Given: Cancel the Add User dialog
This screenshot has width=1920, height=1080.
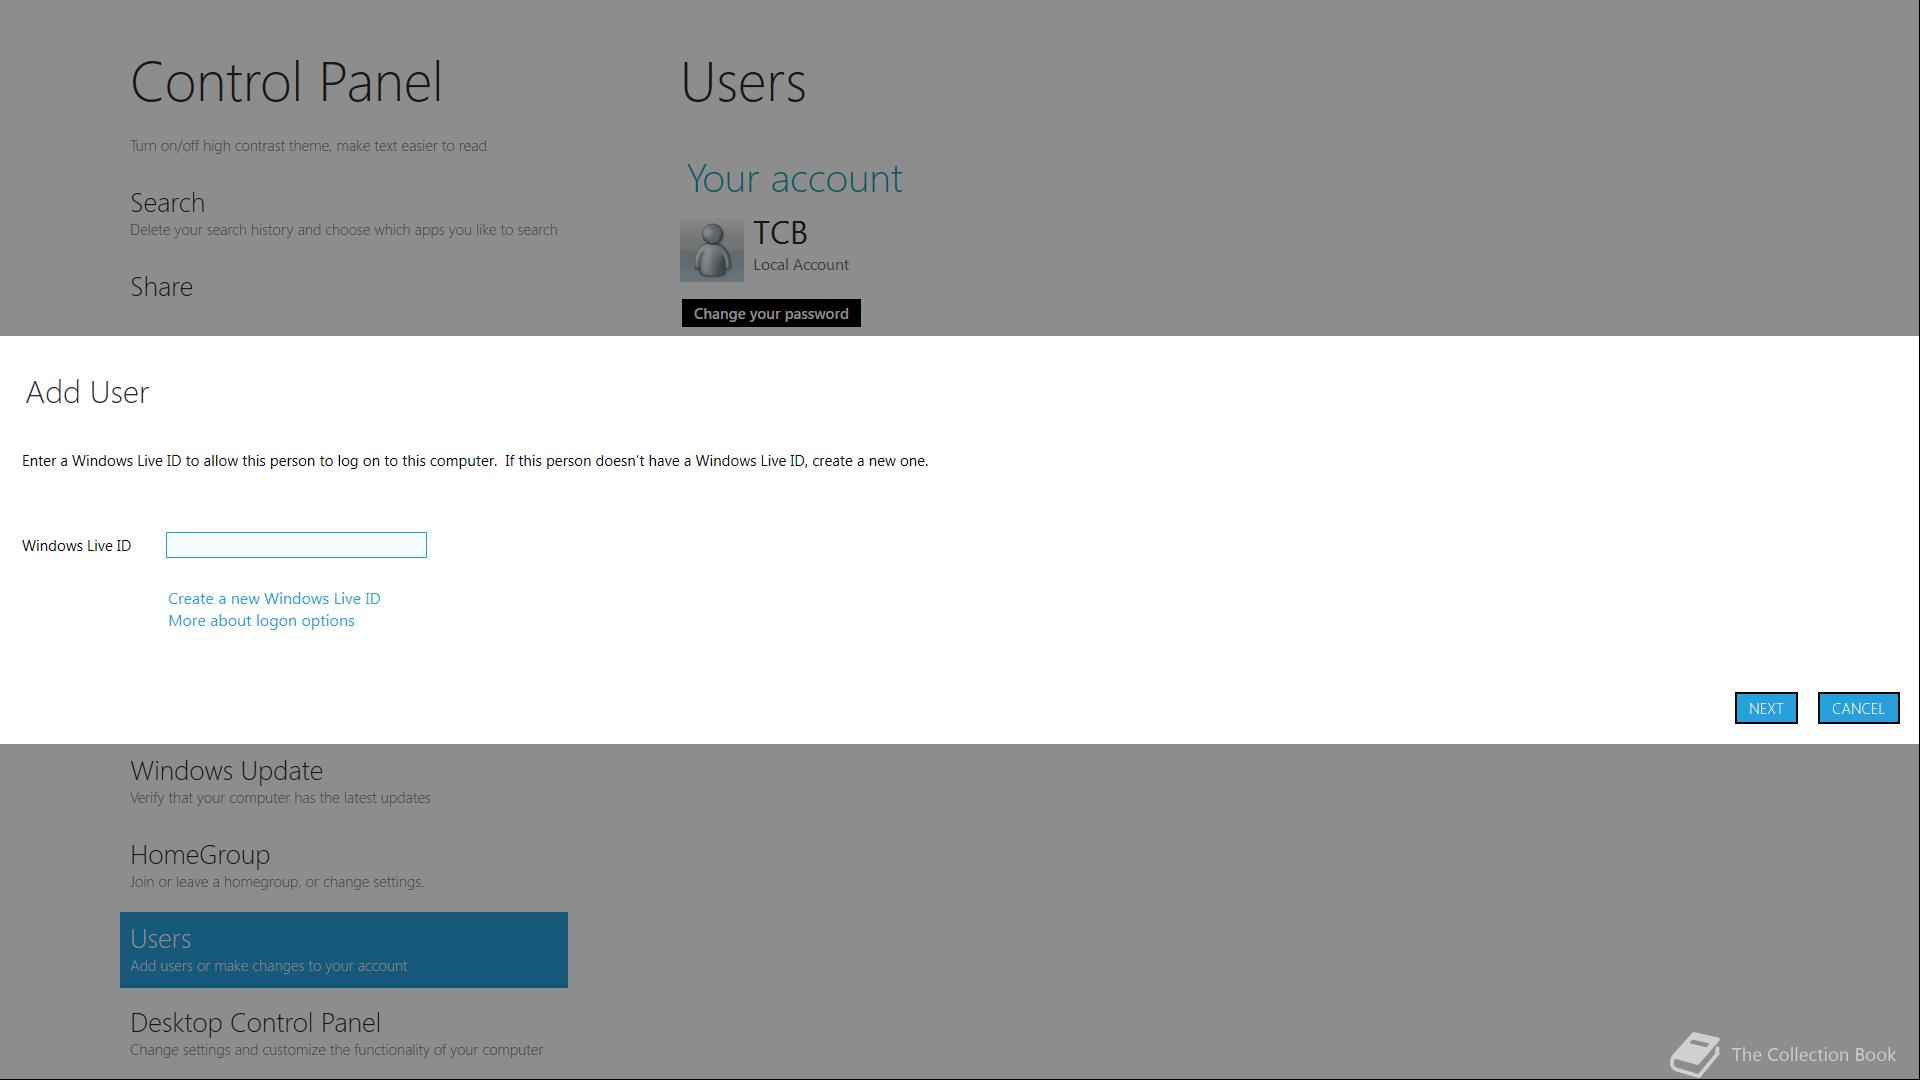Looking at the screenshot, I should (1858, 708).
